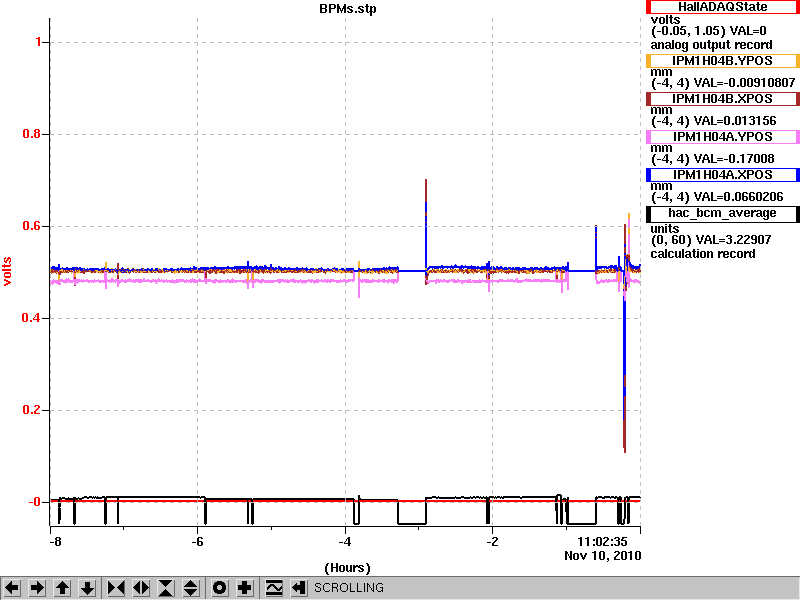Zoom out horizontally with outward-pointing triangles
The height and width of the screenshot is (600, 800).
click(x=141, y=588)
